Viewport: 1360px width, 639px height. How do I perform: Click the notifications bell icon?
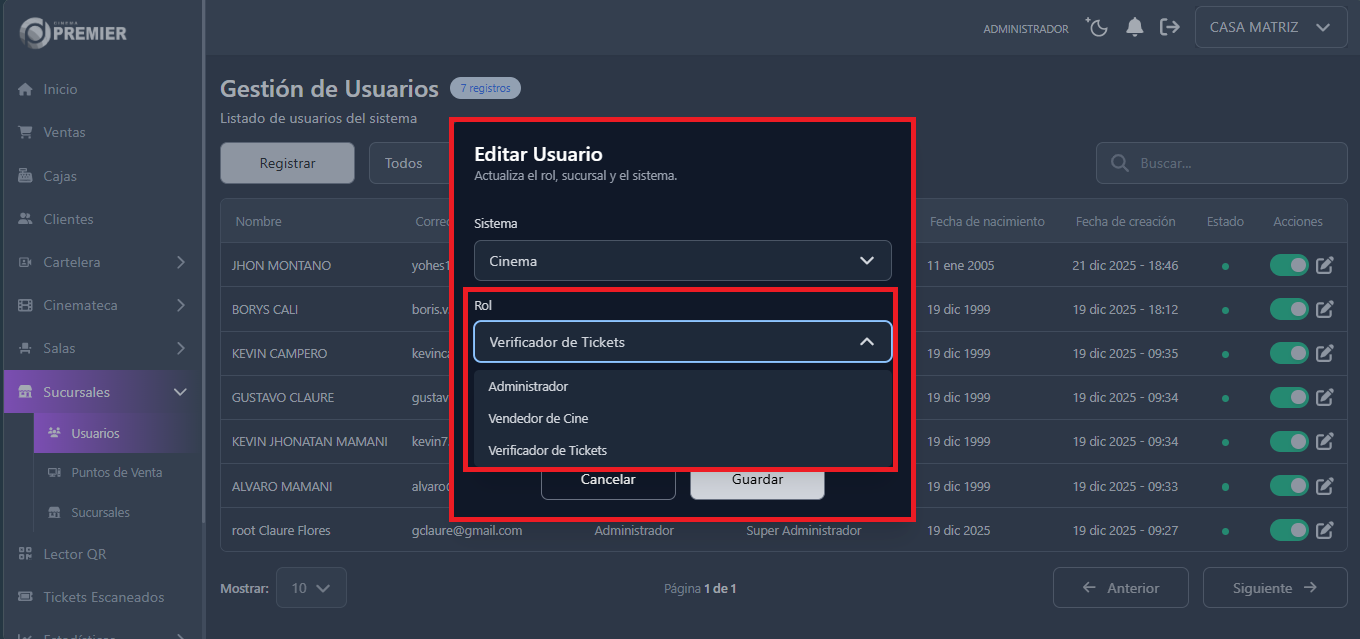[x=1135, y=27]
